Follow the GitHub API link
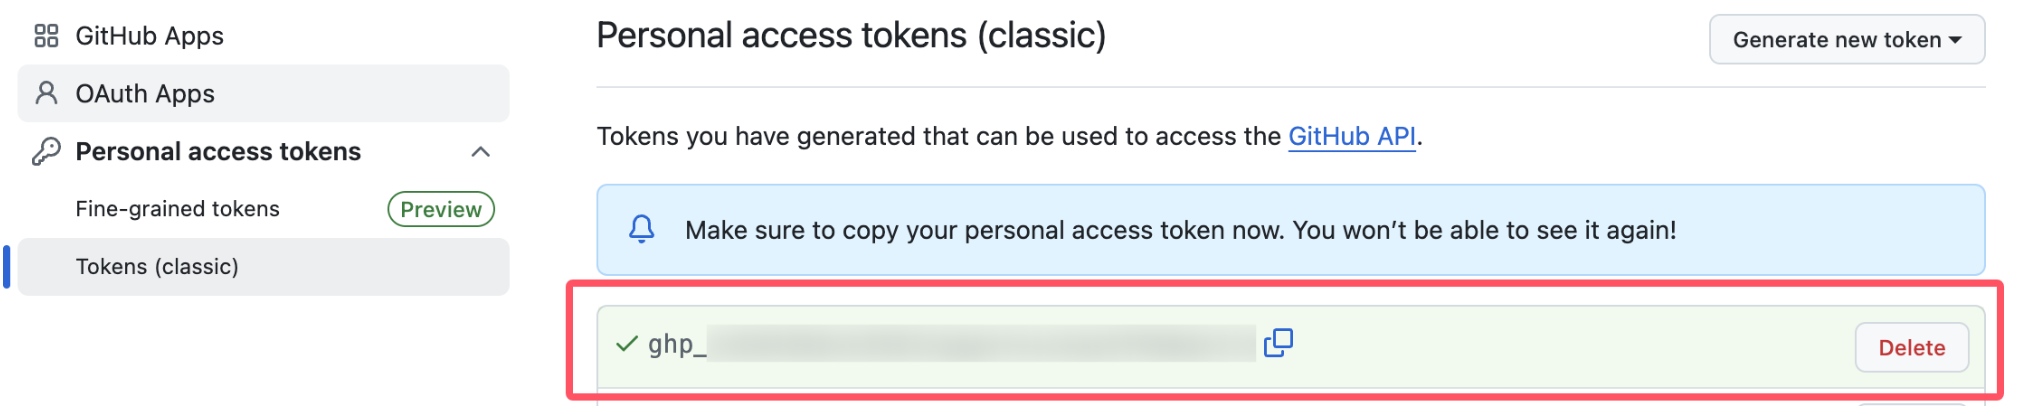This screenshot has width=2022, height=406. [x=1351, y=137]
